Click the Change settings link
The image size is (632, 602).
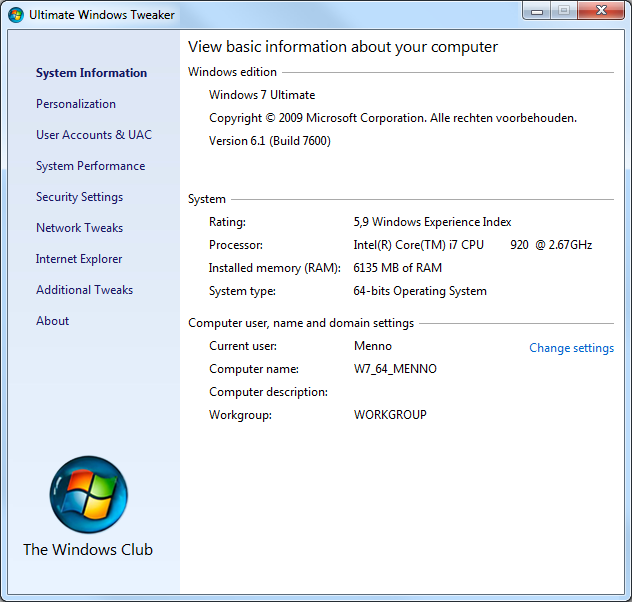pos(572,348)
